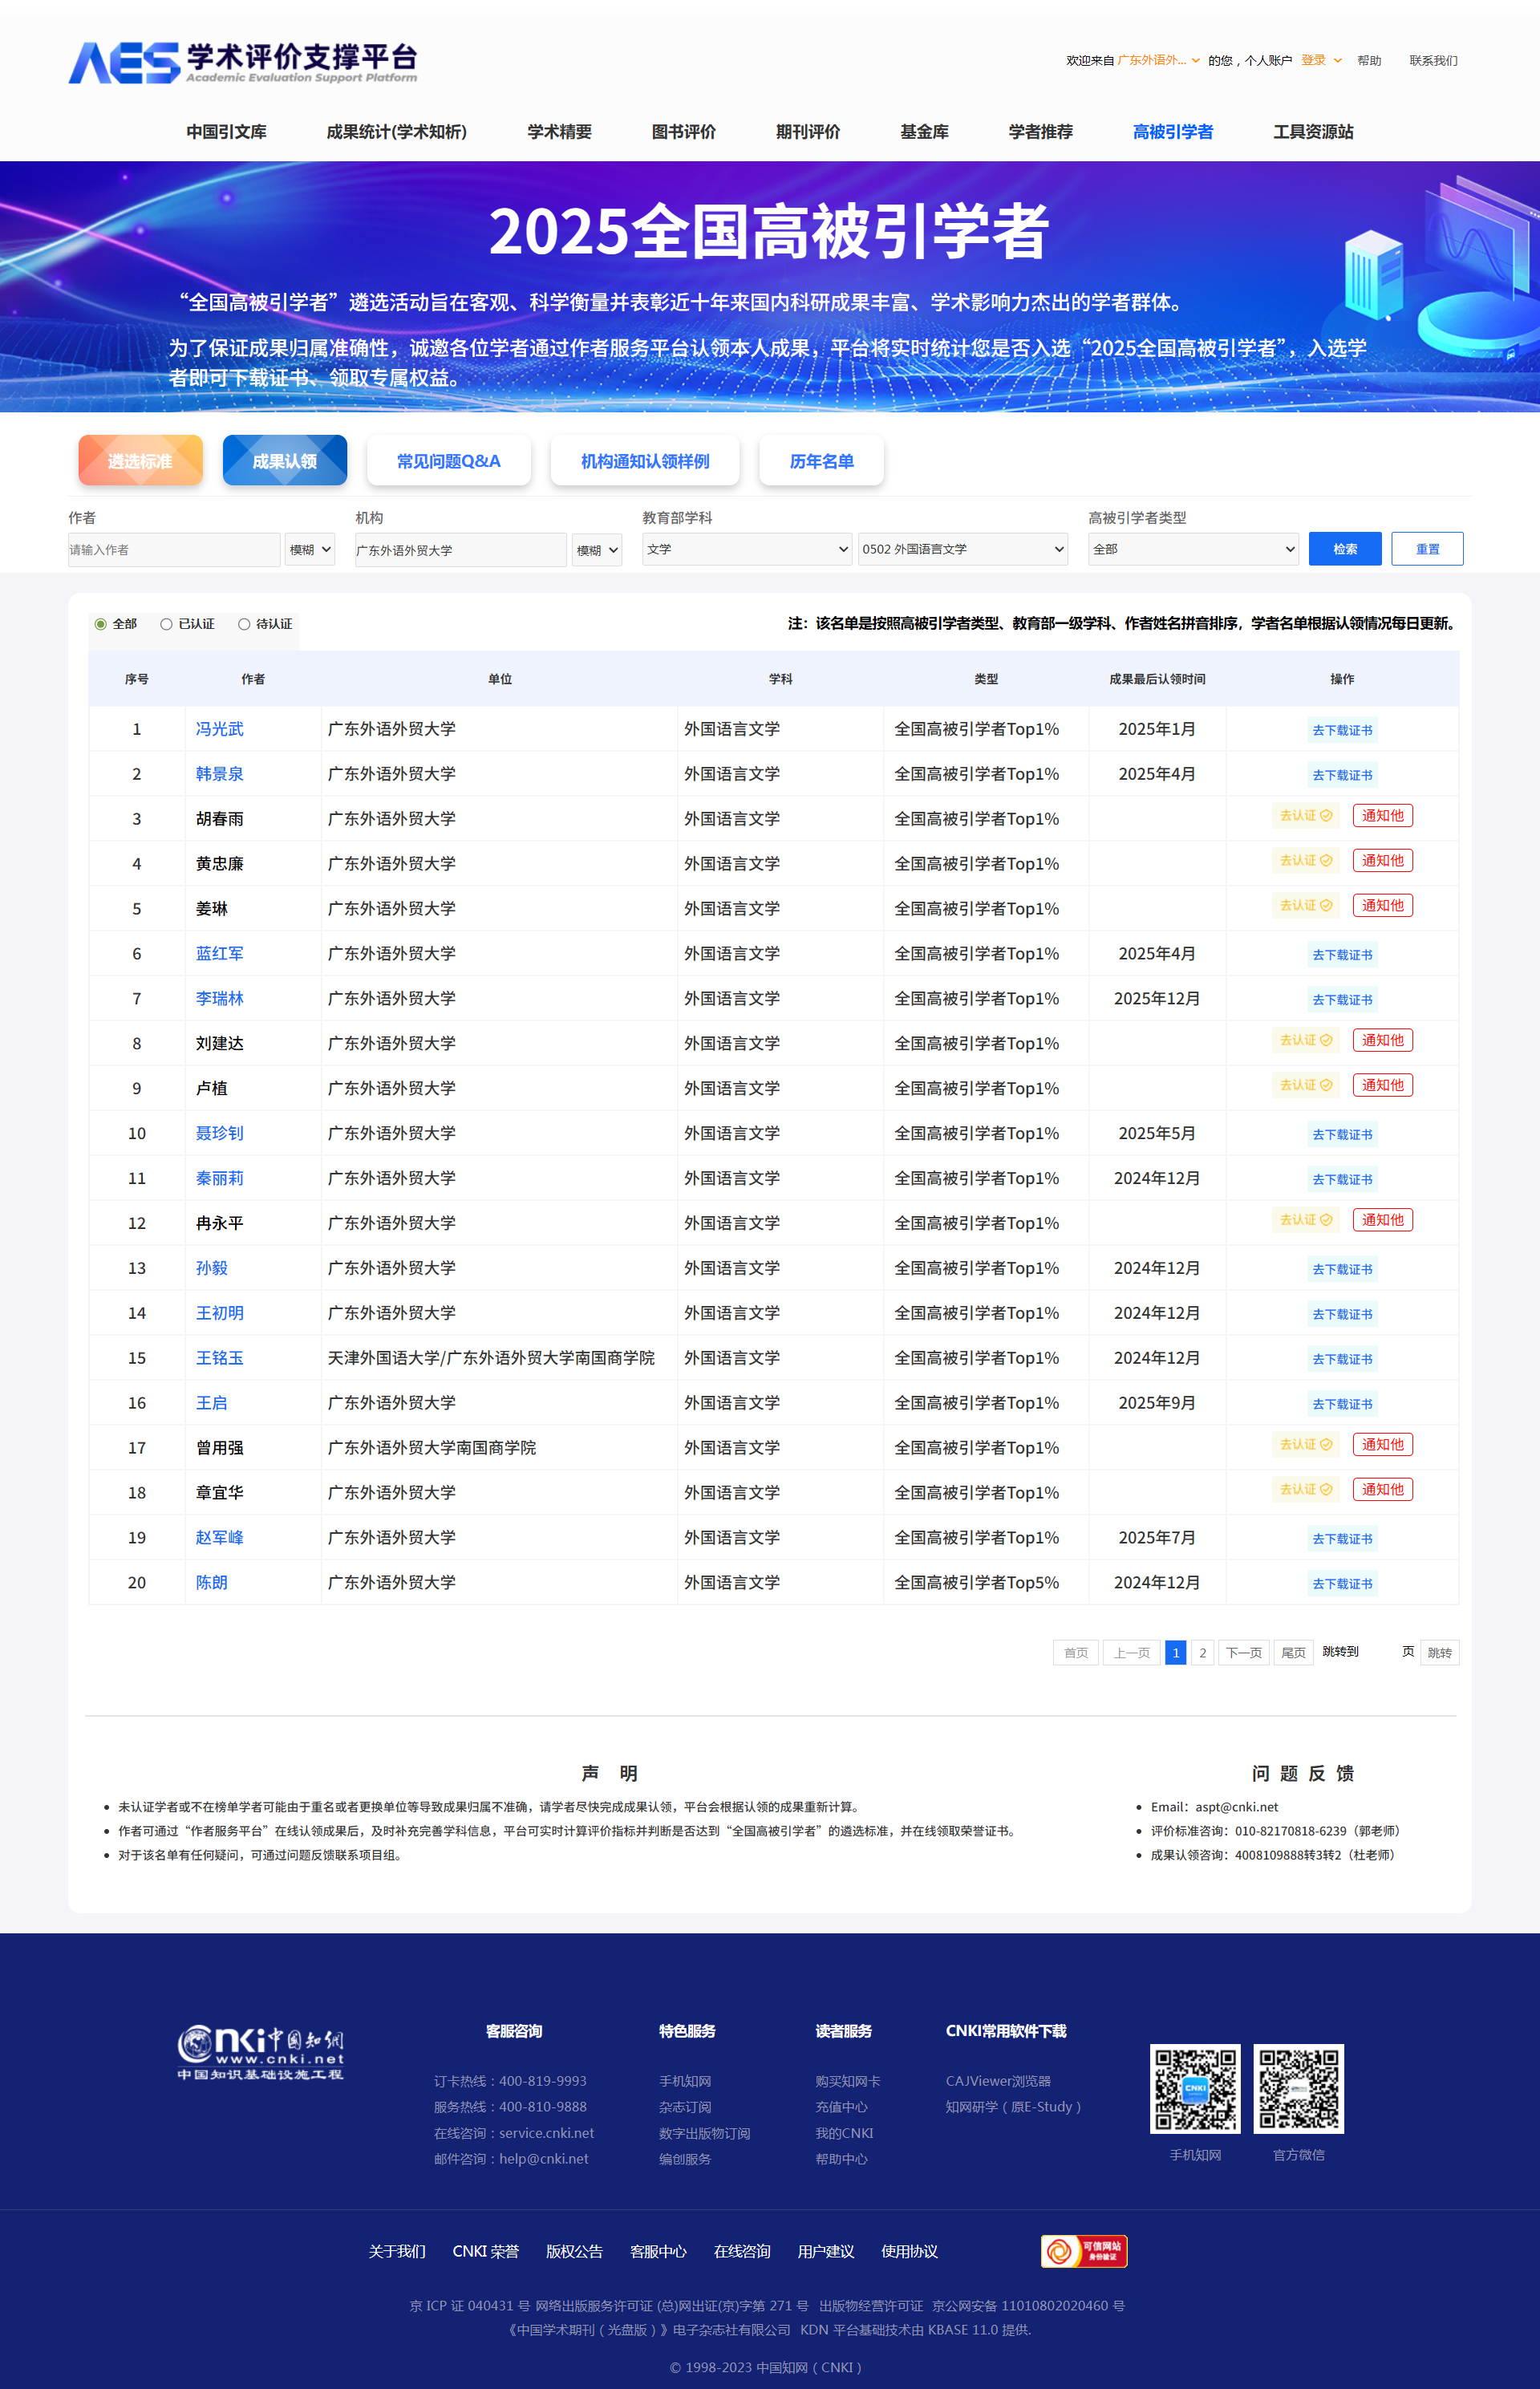Click the 手机知网 QR code image
This screenshot has height=2389, width=1540.
tap(1194, 2088)
